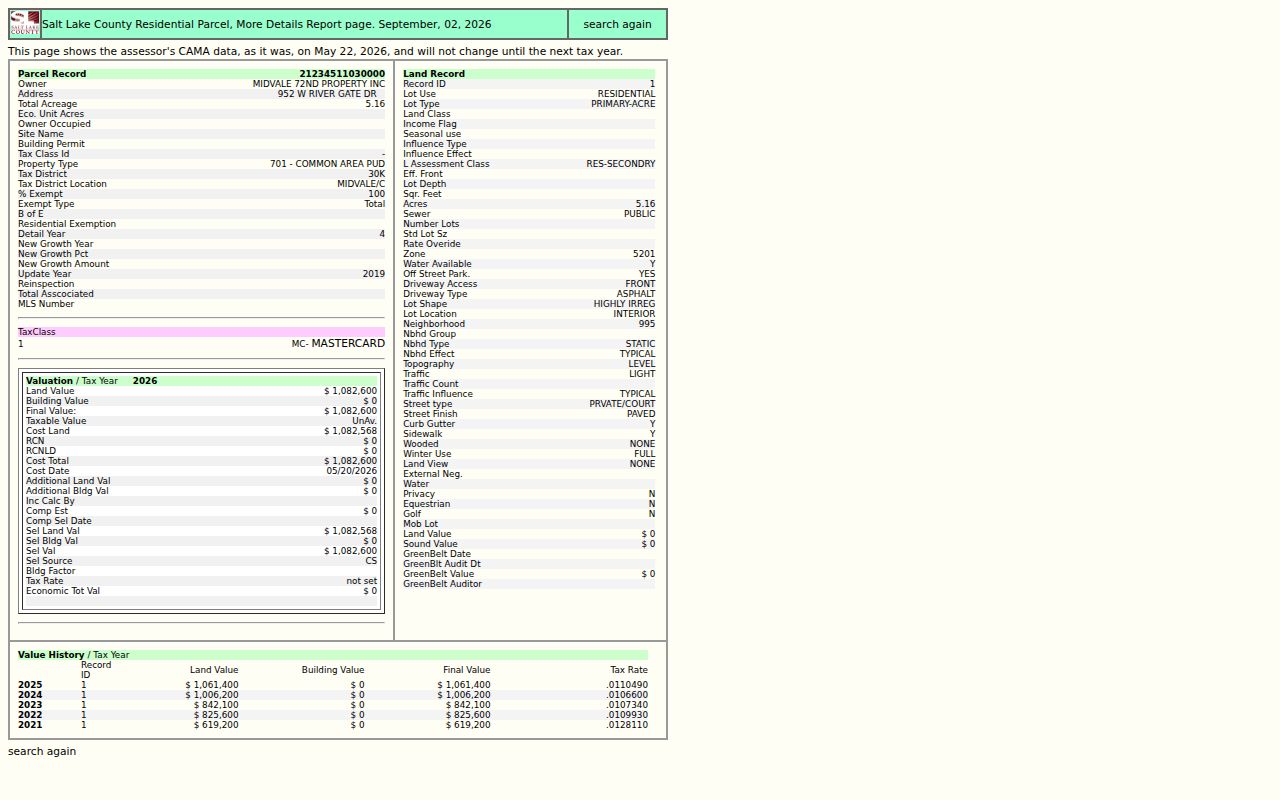The width and height of the screenshot is (1280, 800).
Task: Select Cost Land value $ 1,082,568
Action: 351,431
